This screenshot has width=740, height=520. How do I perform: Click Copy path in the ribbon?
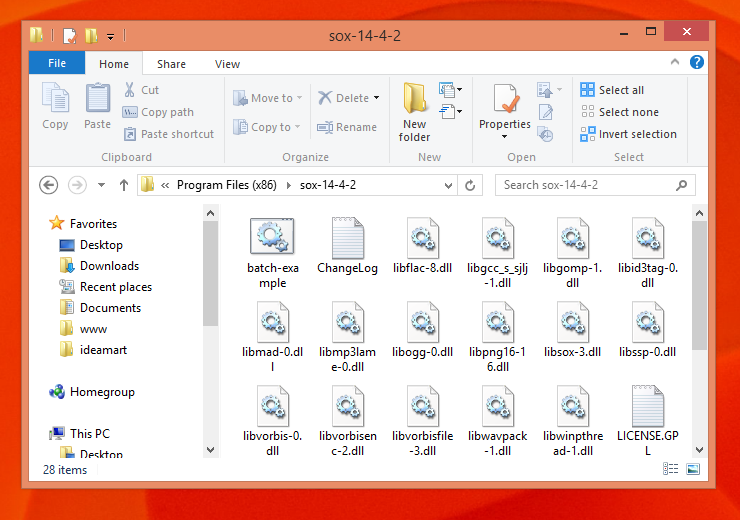[158, 112]
